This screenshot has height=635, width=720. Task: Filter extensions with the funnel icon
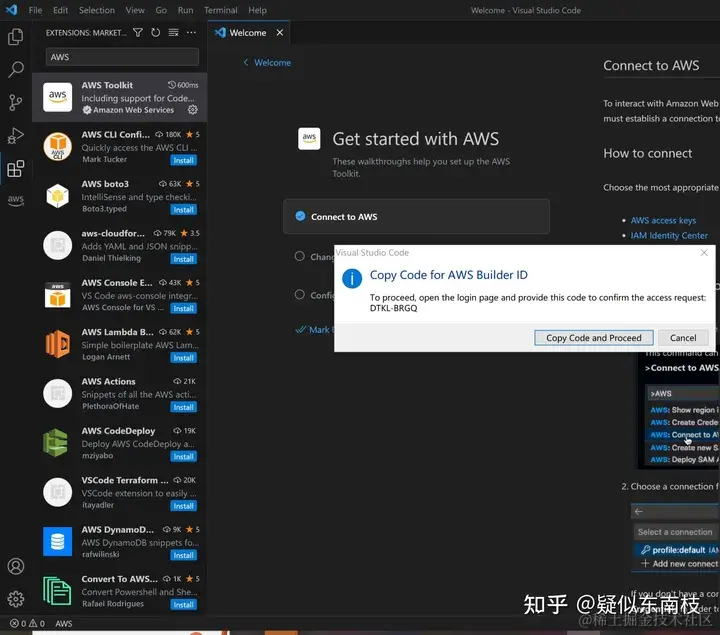(x=138, y=33)
